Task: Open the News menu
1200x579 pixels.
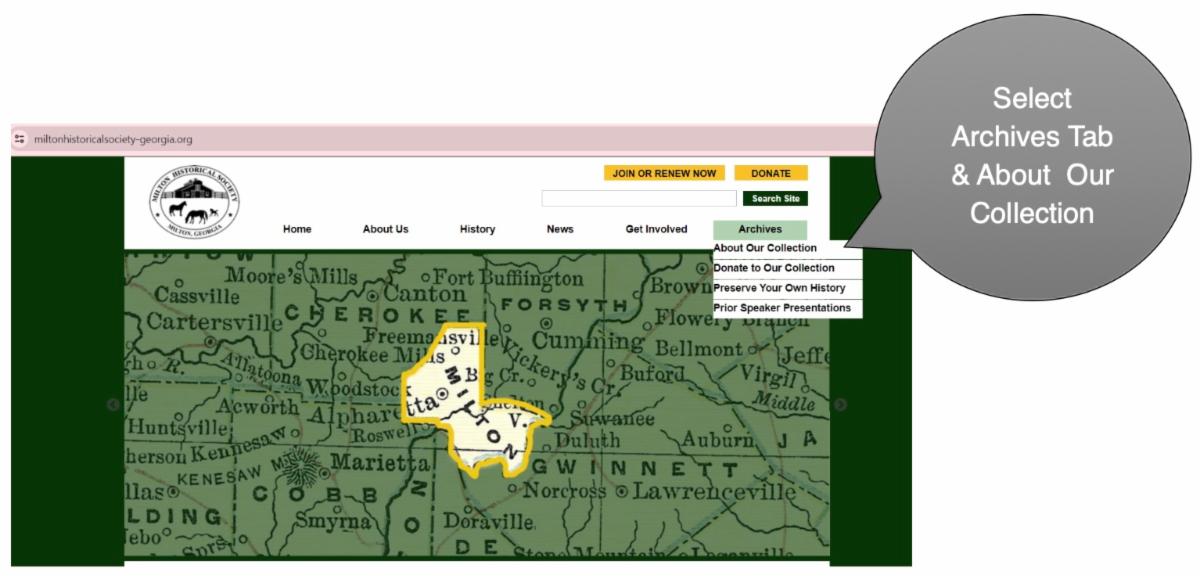Action: coord(560,229)
